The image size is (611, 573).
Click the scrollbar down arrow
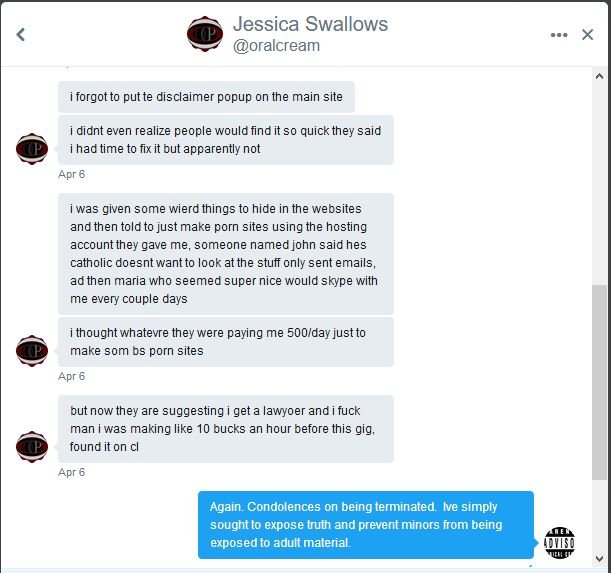click(599, 559)
